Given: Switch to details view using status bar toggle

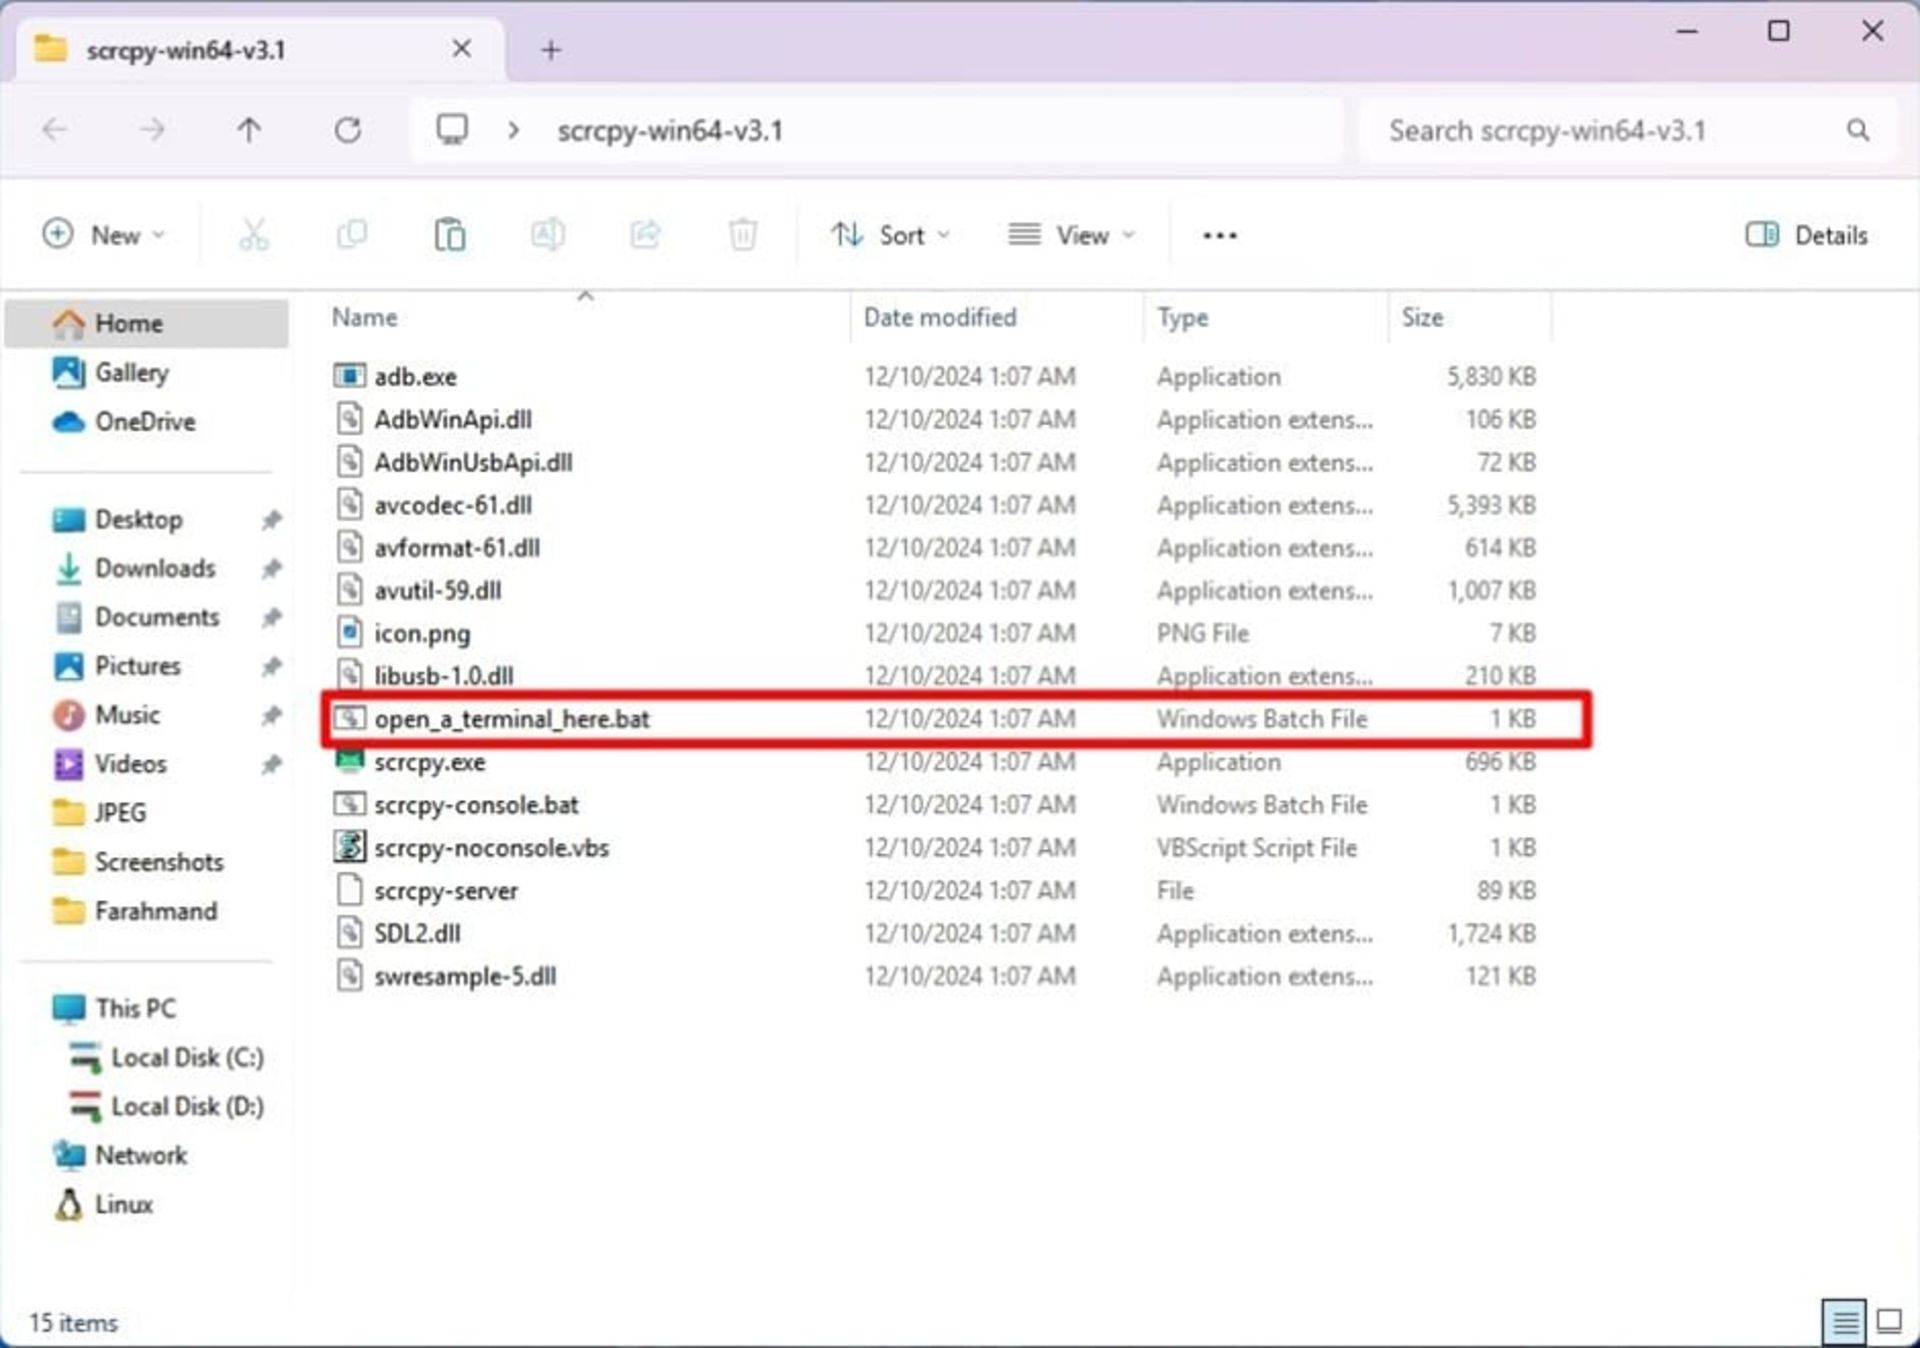Looking at the screenshot, I should point(1845,1320).
